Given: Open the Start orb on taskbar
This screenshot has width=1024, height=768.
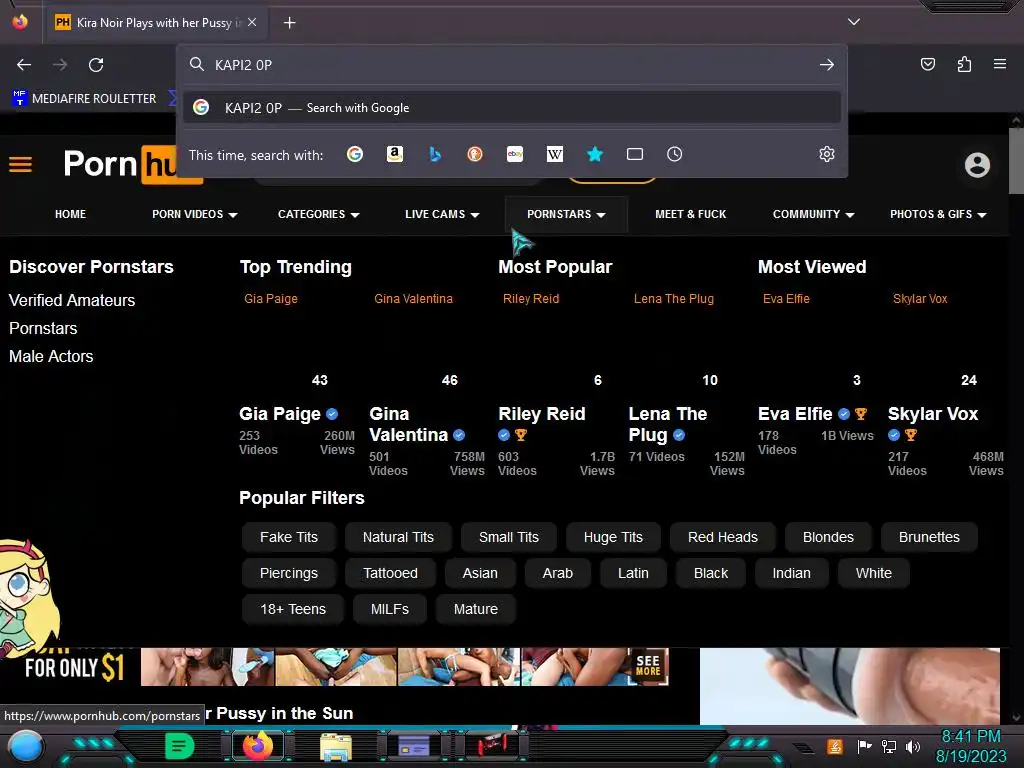Looking at the screenshot, I should coord(25,746).
